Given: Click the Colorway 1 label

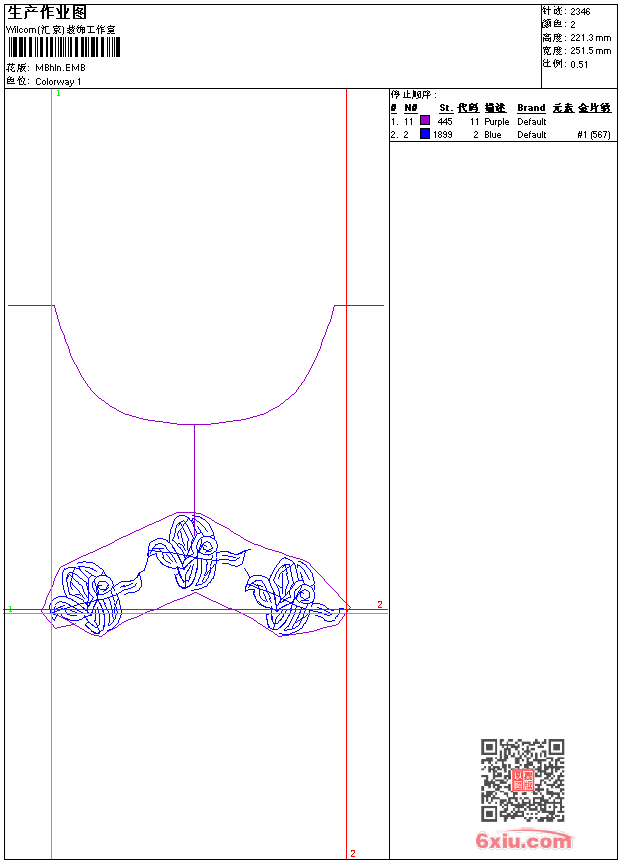Looking at the screenshot, I should pos(58,82).
